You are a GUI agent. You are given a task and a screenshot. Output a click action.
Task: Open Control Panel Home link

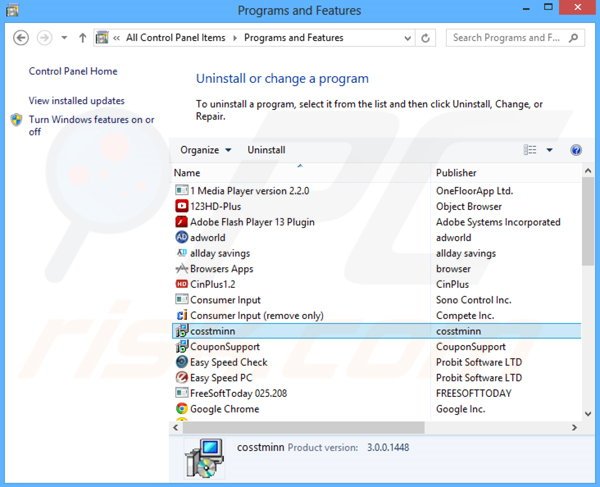tap(73, 71)
